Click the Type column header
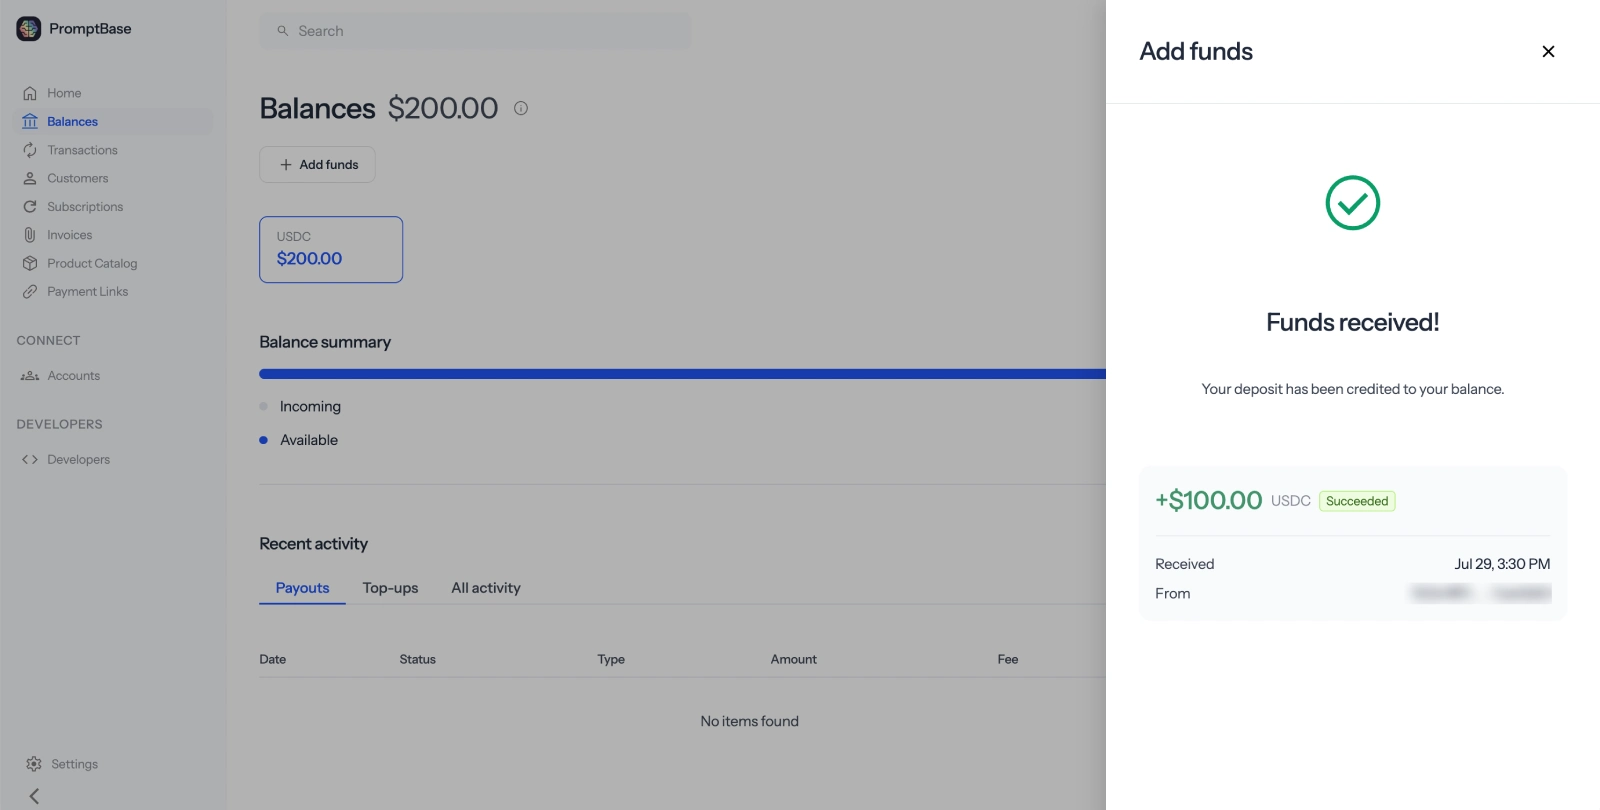Screen dimensions: 1600x810 (611, 659)
